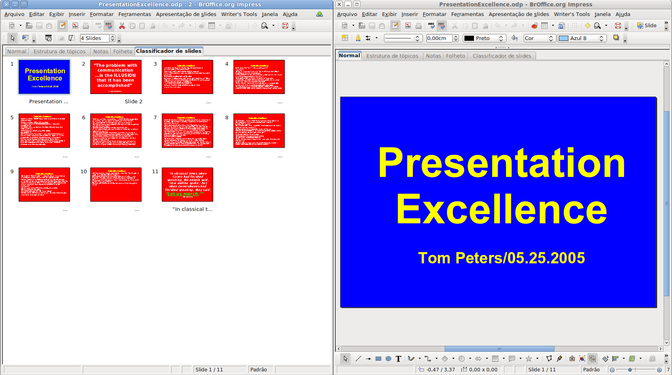Click the Help lifebuoy icon in right window
Viewport: 672px width, 375px height.
click(x=618, y=26)
